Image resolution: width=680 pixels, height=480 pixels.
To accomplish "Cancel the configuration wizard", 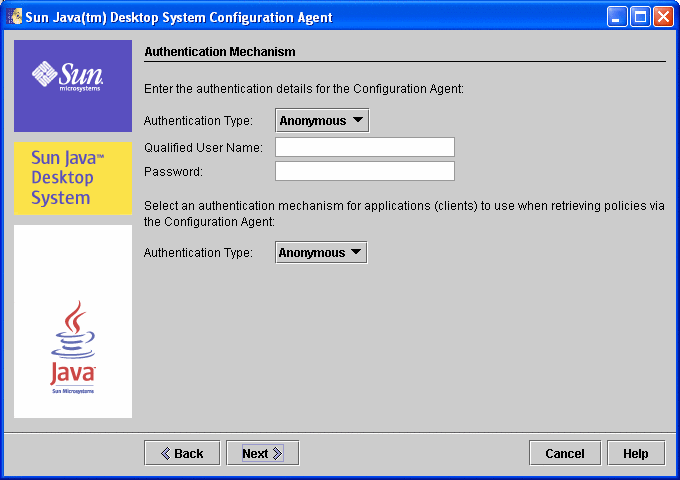I will coord(565,453).
